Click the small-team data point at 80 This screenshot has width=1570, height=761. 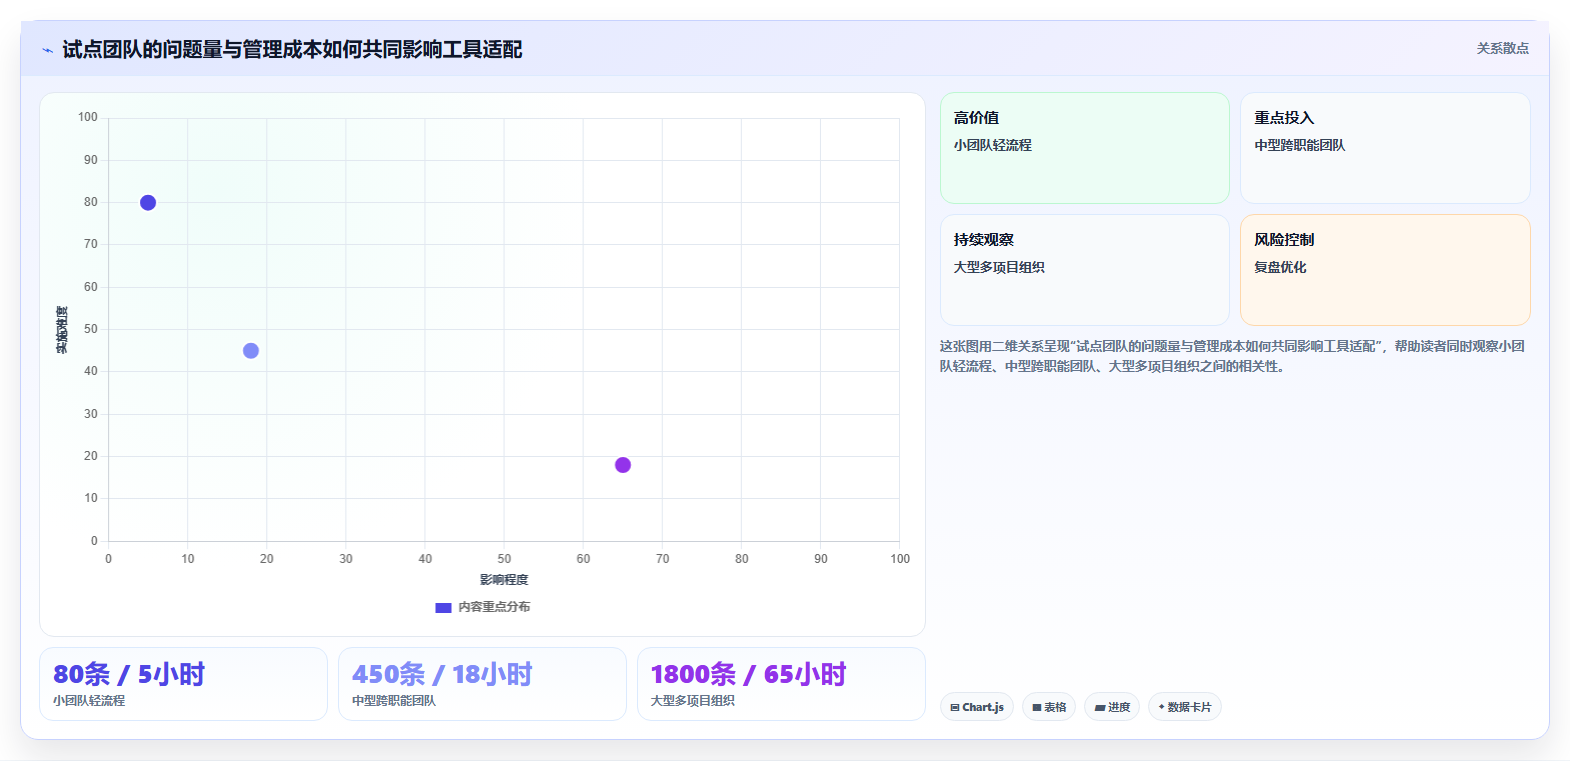(148, 203)
